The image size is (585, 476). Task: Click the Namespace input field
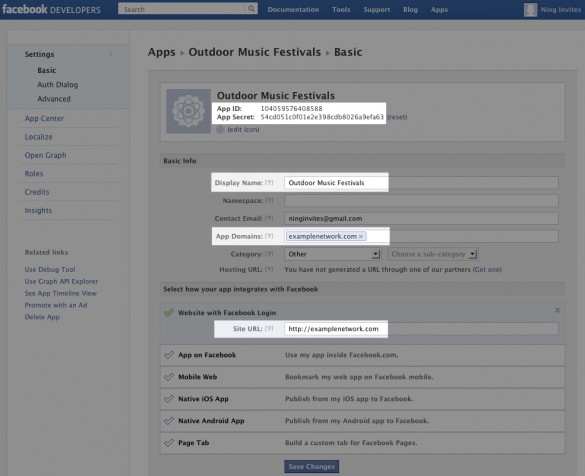[421, 201]
